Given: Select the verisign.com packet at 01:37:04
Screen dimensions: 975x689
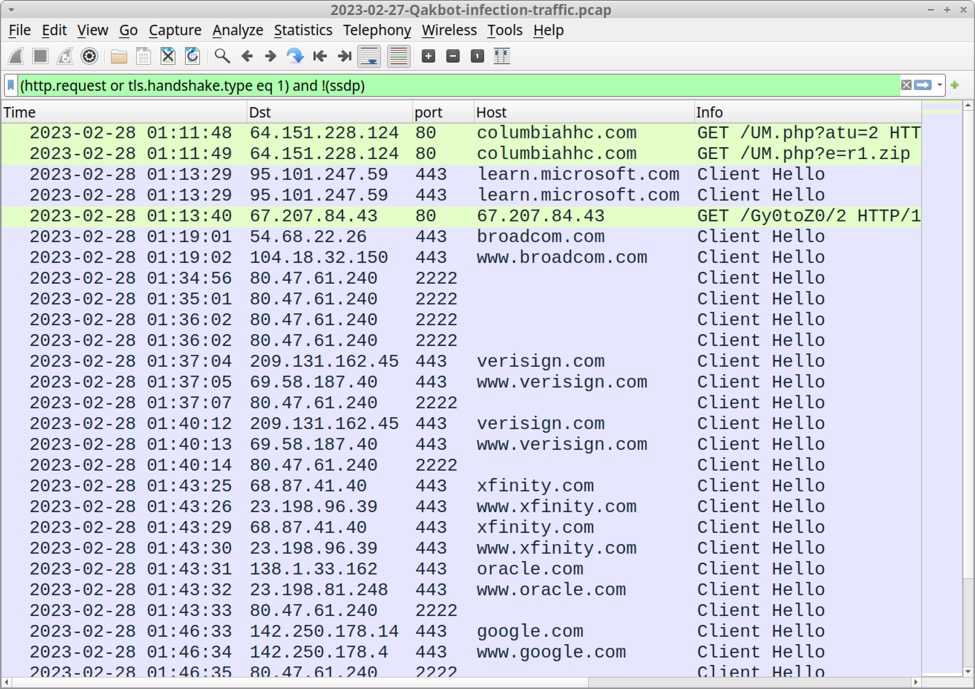Looking at the screenshot, I should click(x=461, y=361).
